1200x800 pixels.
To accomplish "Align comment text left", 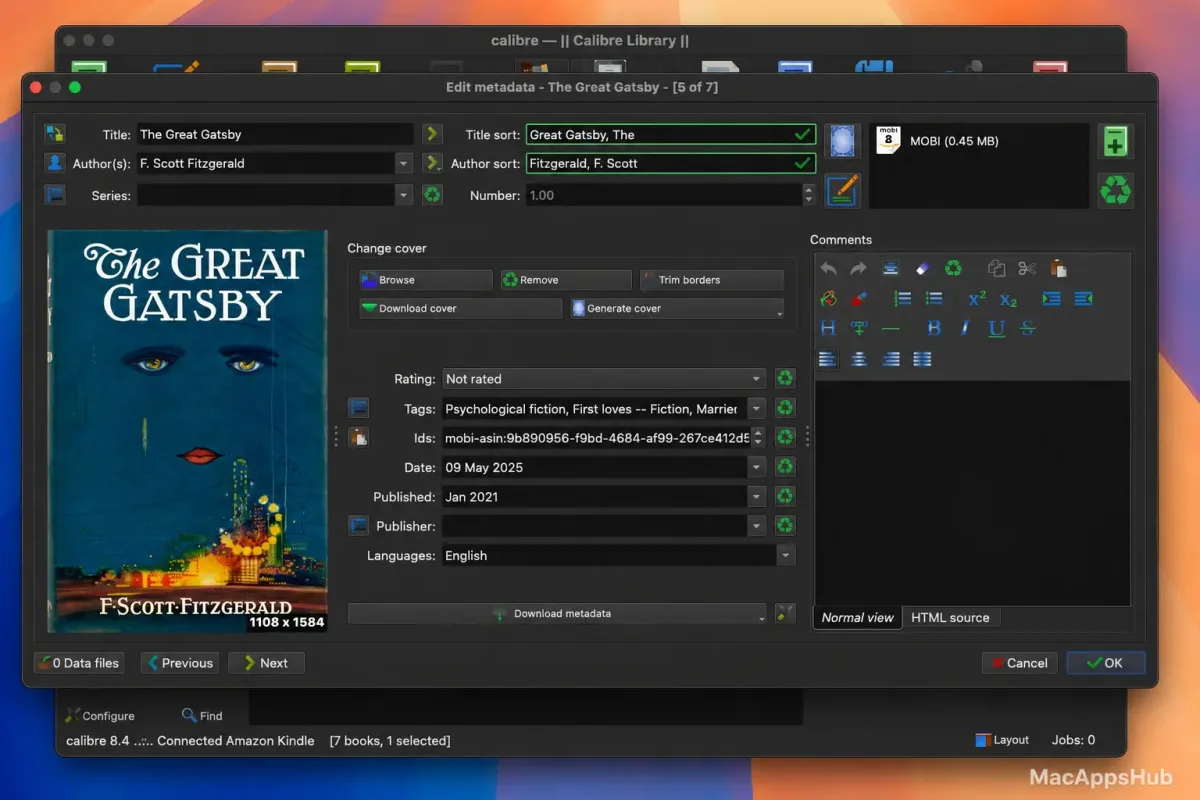I will 827,358.
